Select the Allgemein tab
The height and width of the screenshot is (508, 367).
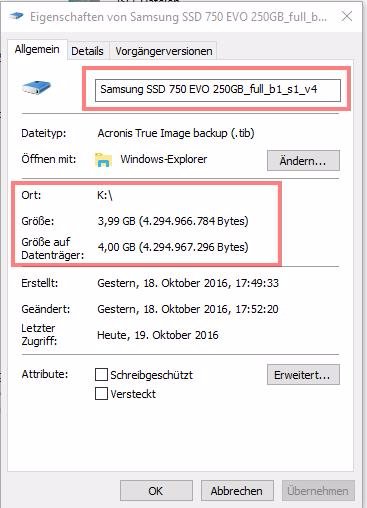[x=37, y=50]
